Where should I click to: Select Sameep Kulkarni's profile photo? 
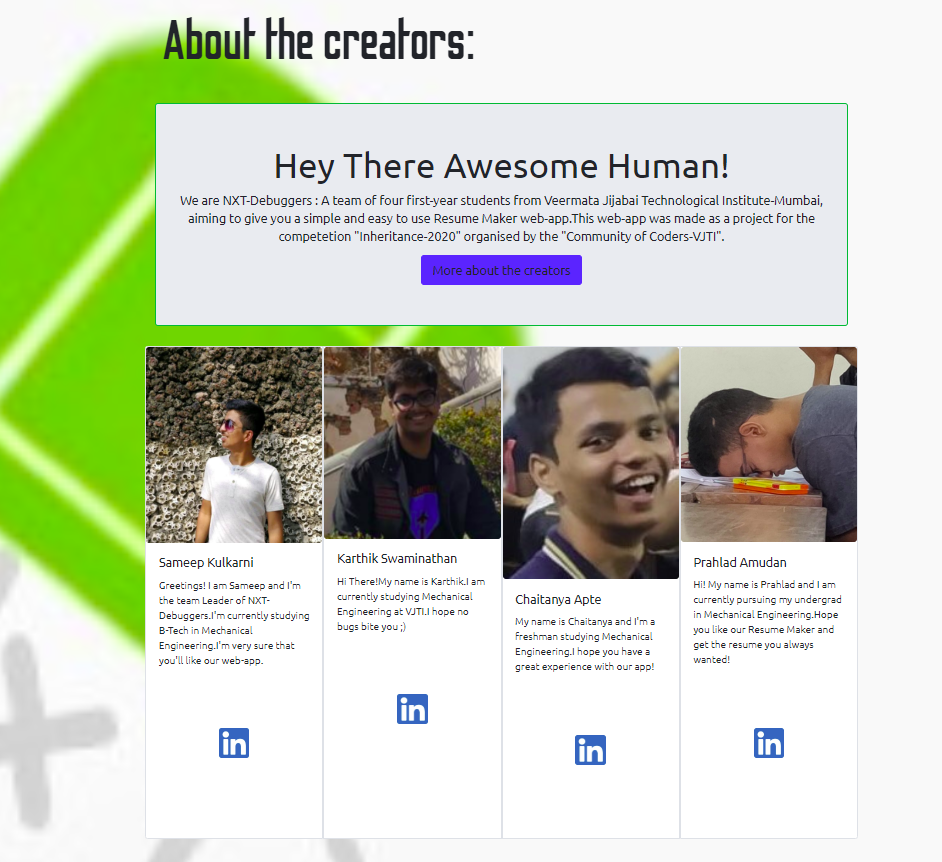click(x=234, y=445)
